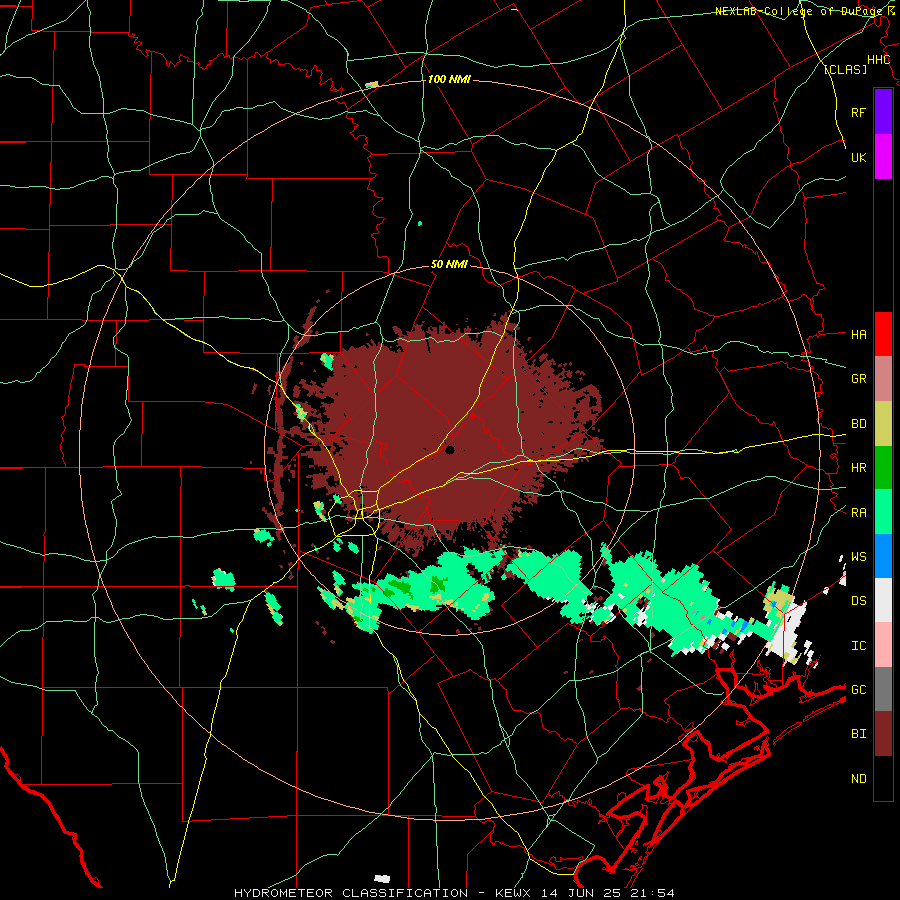
Task: Click the [CLAS] units label
Action: (x=845, y=70)
